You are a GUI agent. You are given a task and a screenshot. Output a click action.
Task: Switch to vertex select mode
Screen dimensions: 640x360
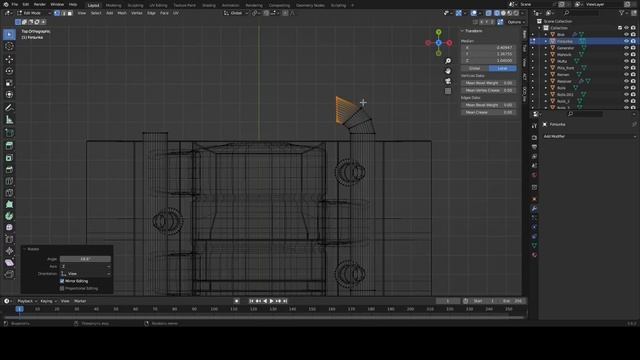pyautogui.click(x=57, y=13)
